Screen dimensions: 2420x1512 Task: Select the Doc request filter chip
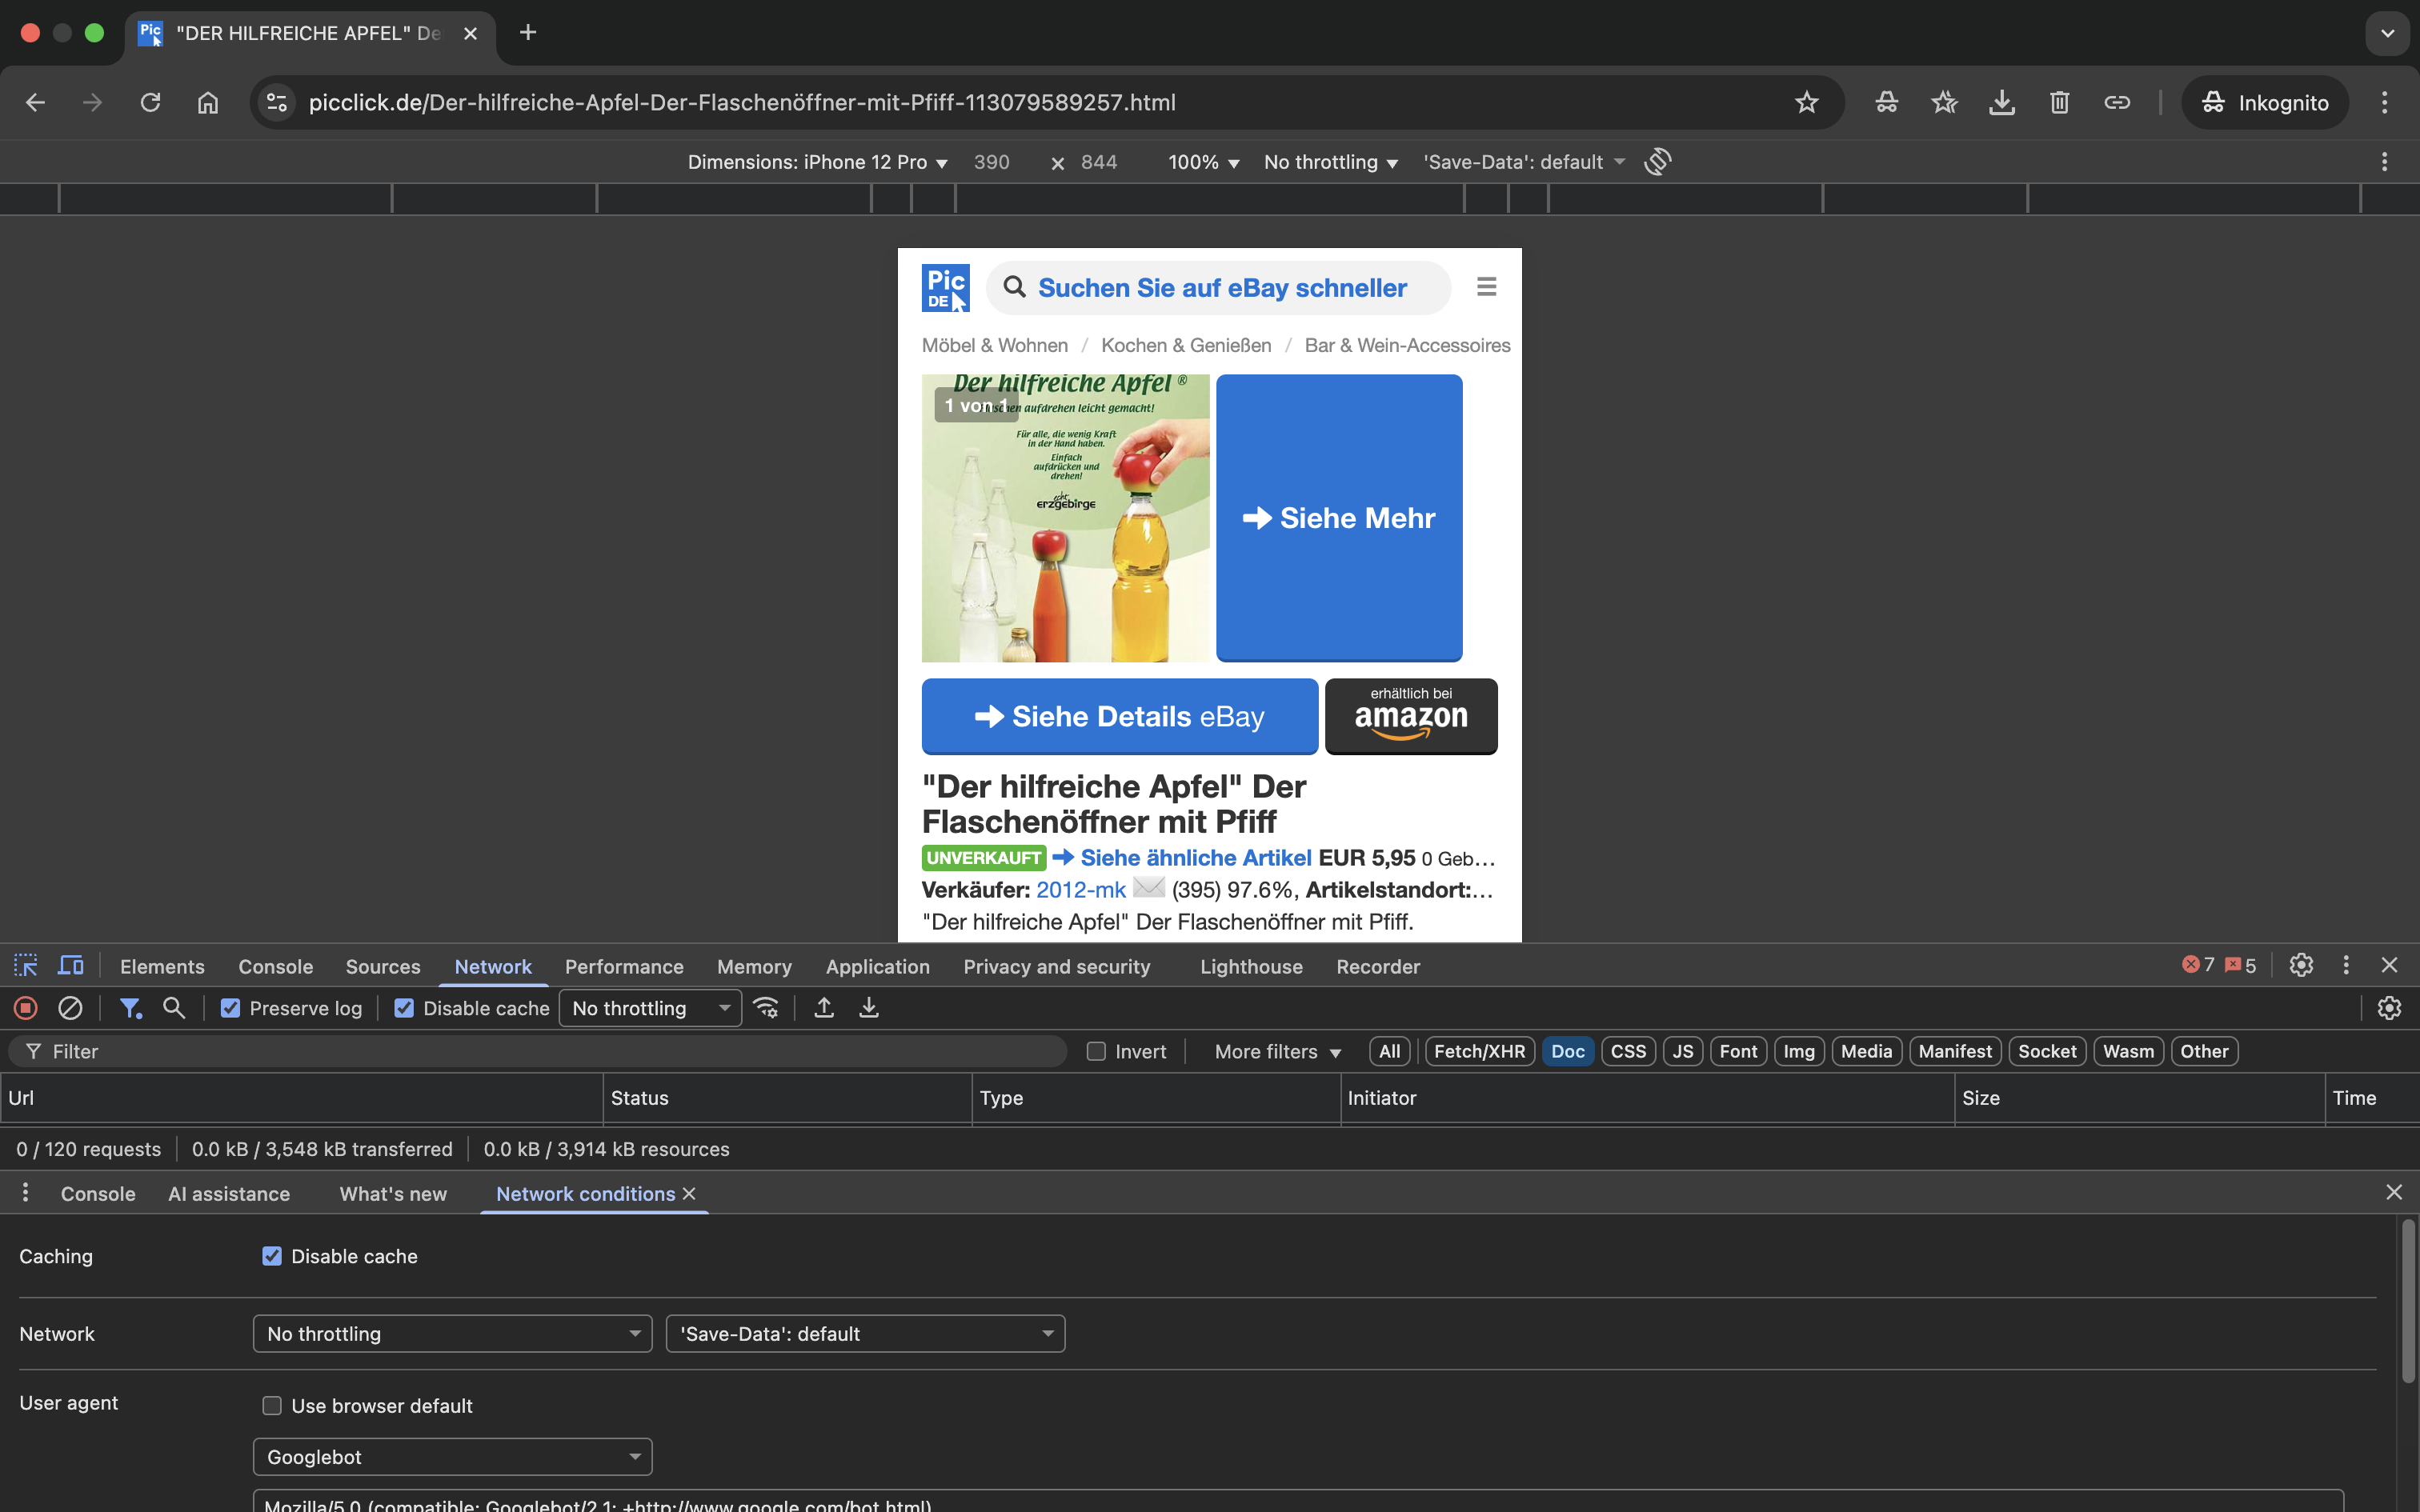click(1567, 1050)
